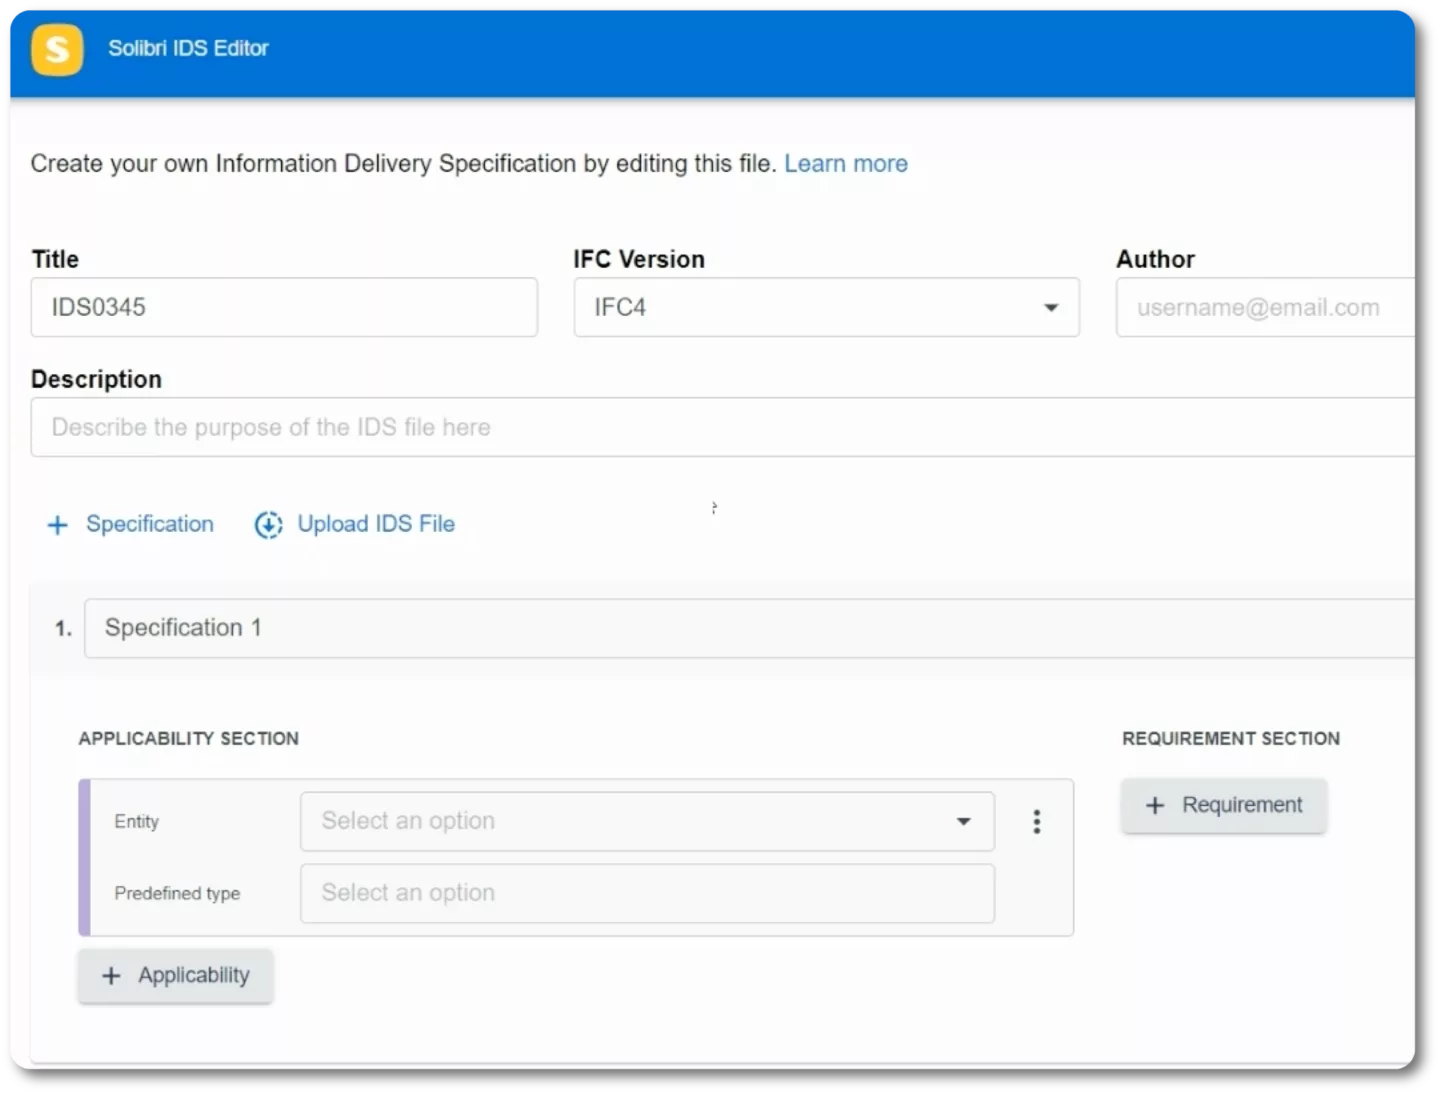Click the REQUIREMENT SECTION heading
Screen dimensions: 1440x1094
point(1231,738)
